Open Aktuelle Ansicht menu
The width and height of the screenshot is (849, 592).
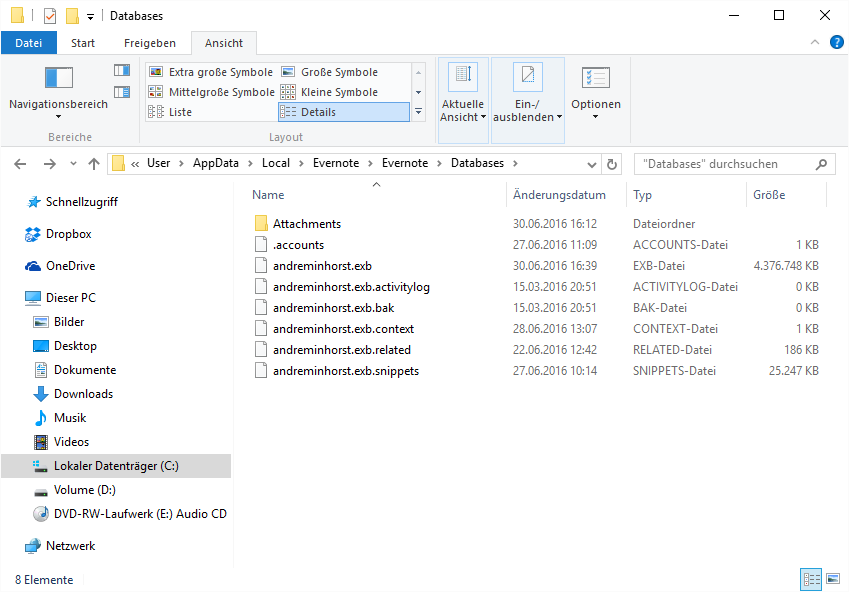pos(463,100)
